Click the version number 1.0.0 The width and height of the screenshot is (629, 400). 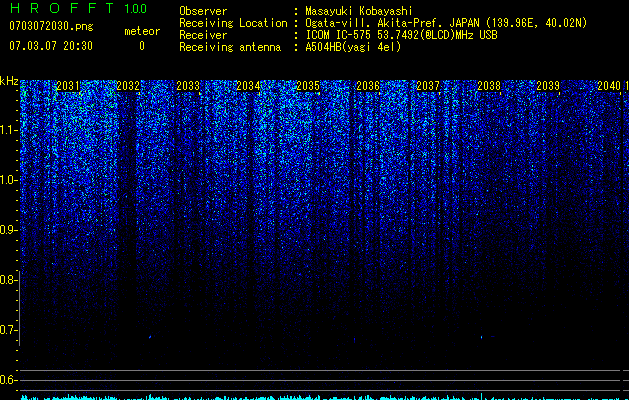click(136, 9)
